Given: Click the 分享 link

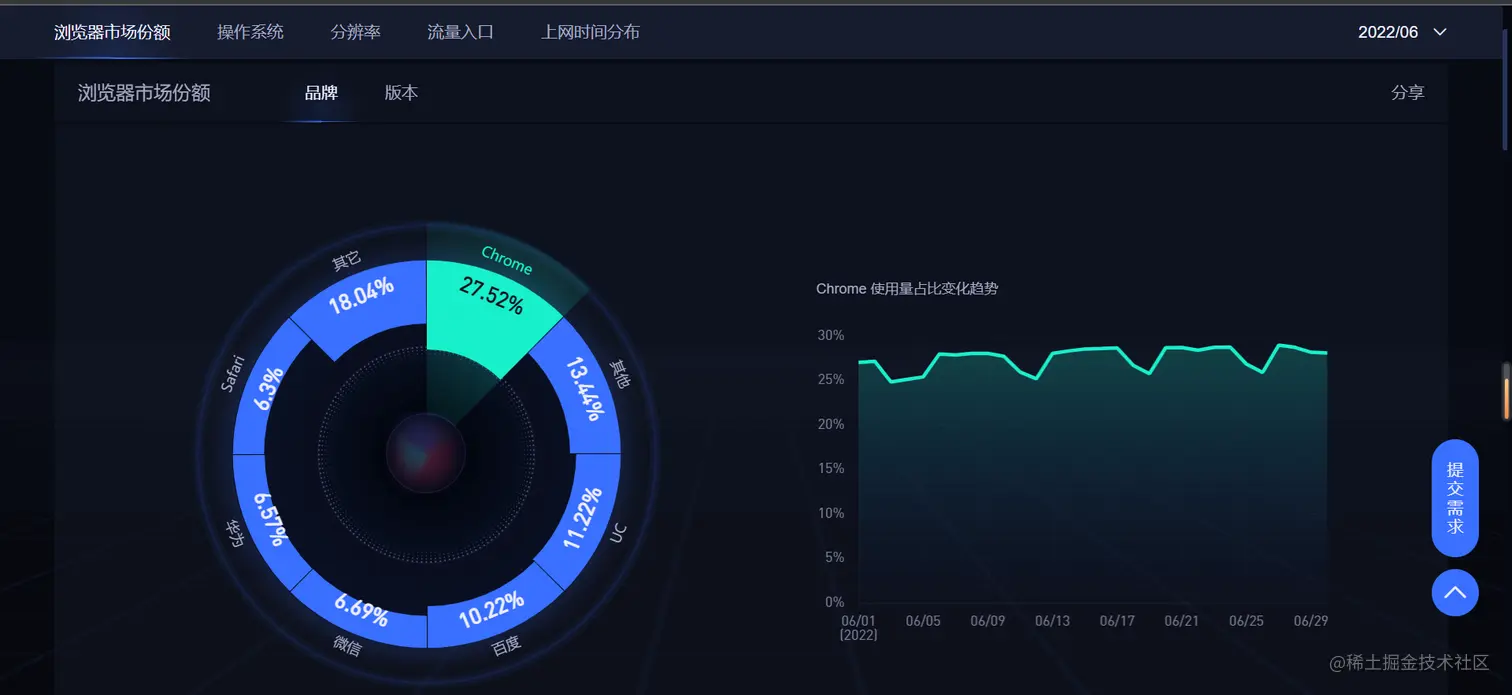Looking at the screenshot, I should tap(1407, 93).
